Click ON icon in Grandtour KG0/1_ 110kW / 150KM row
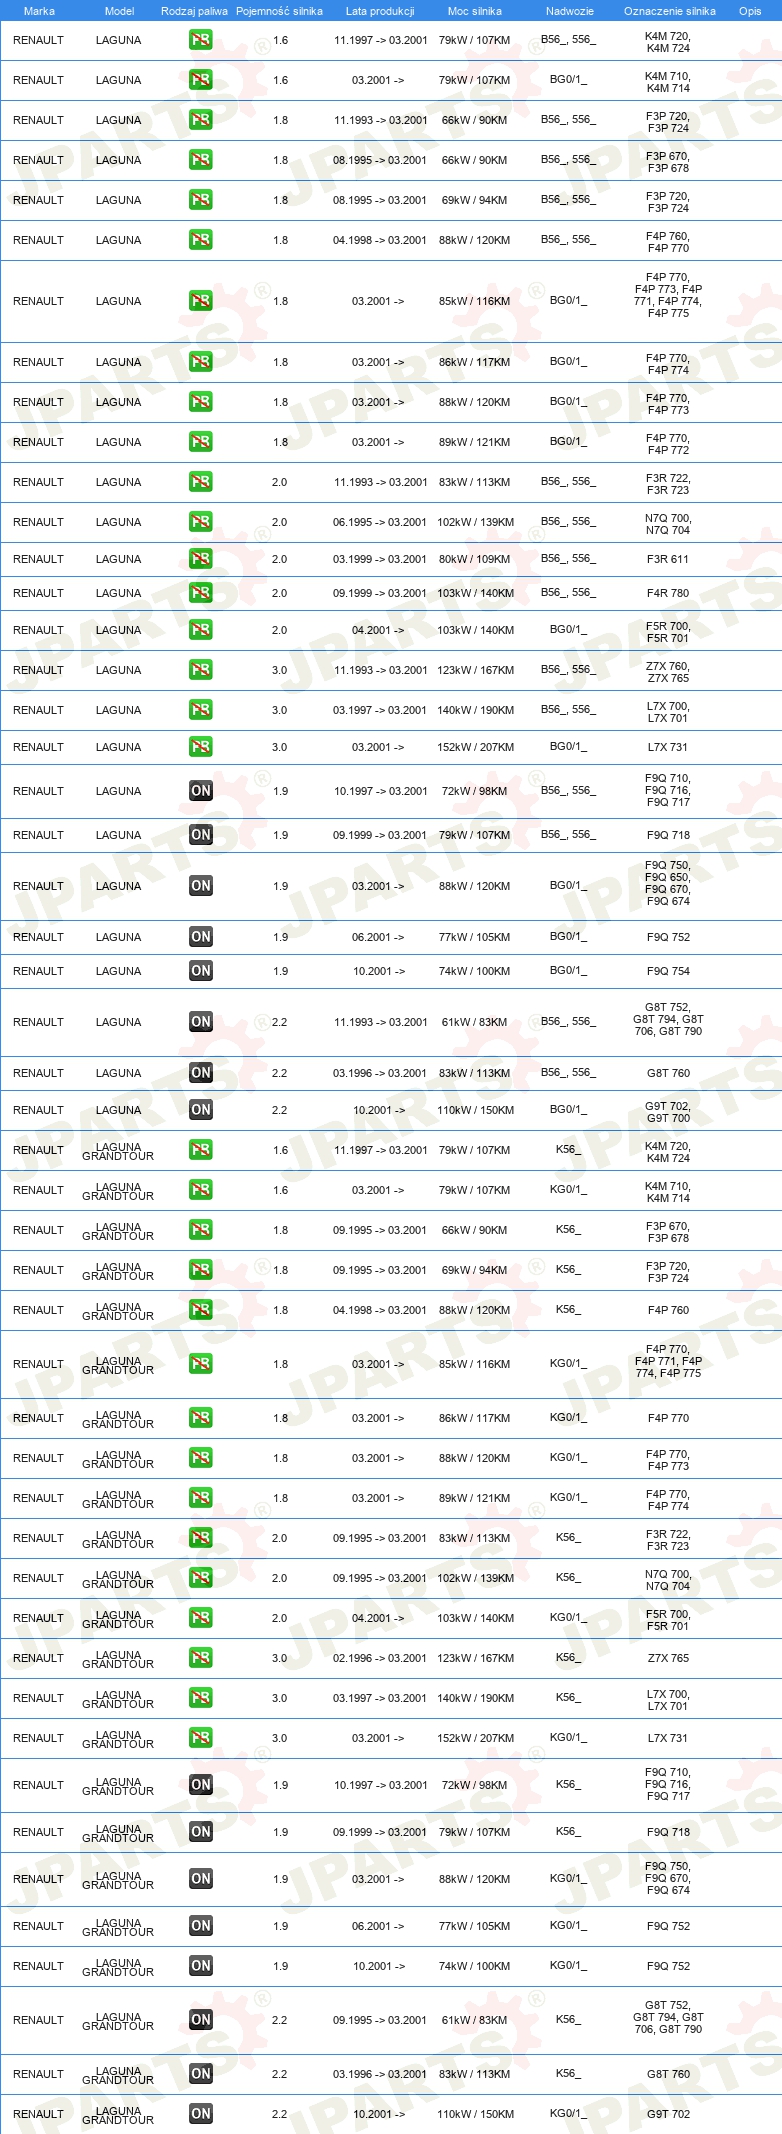 200,2114
